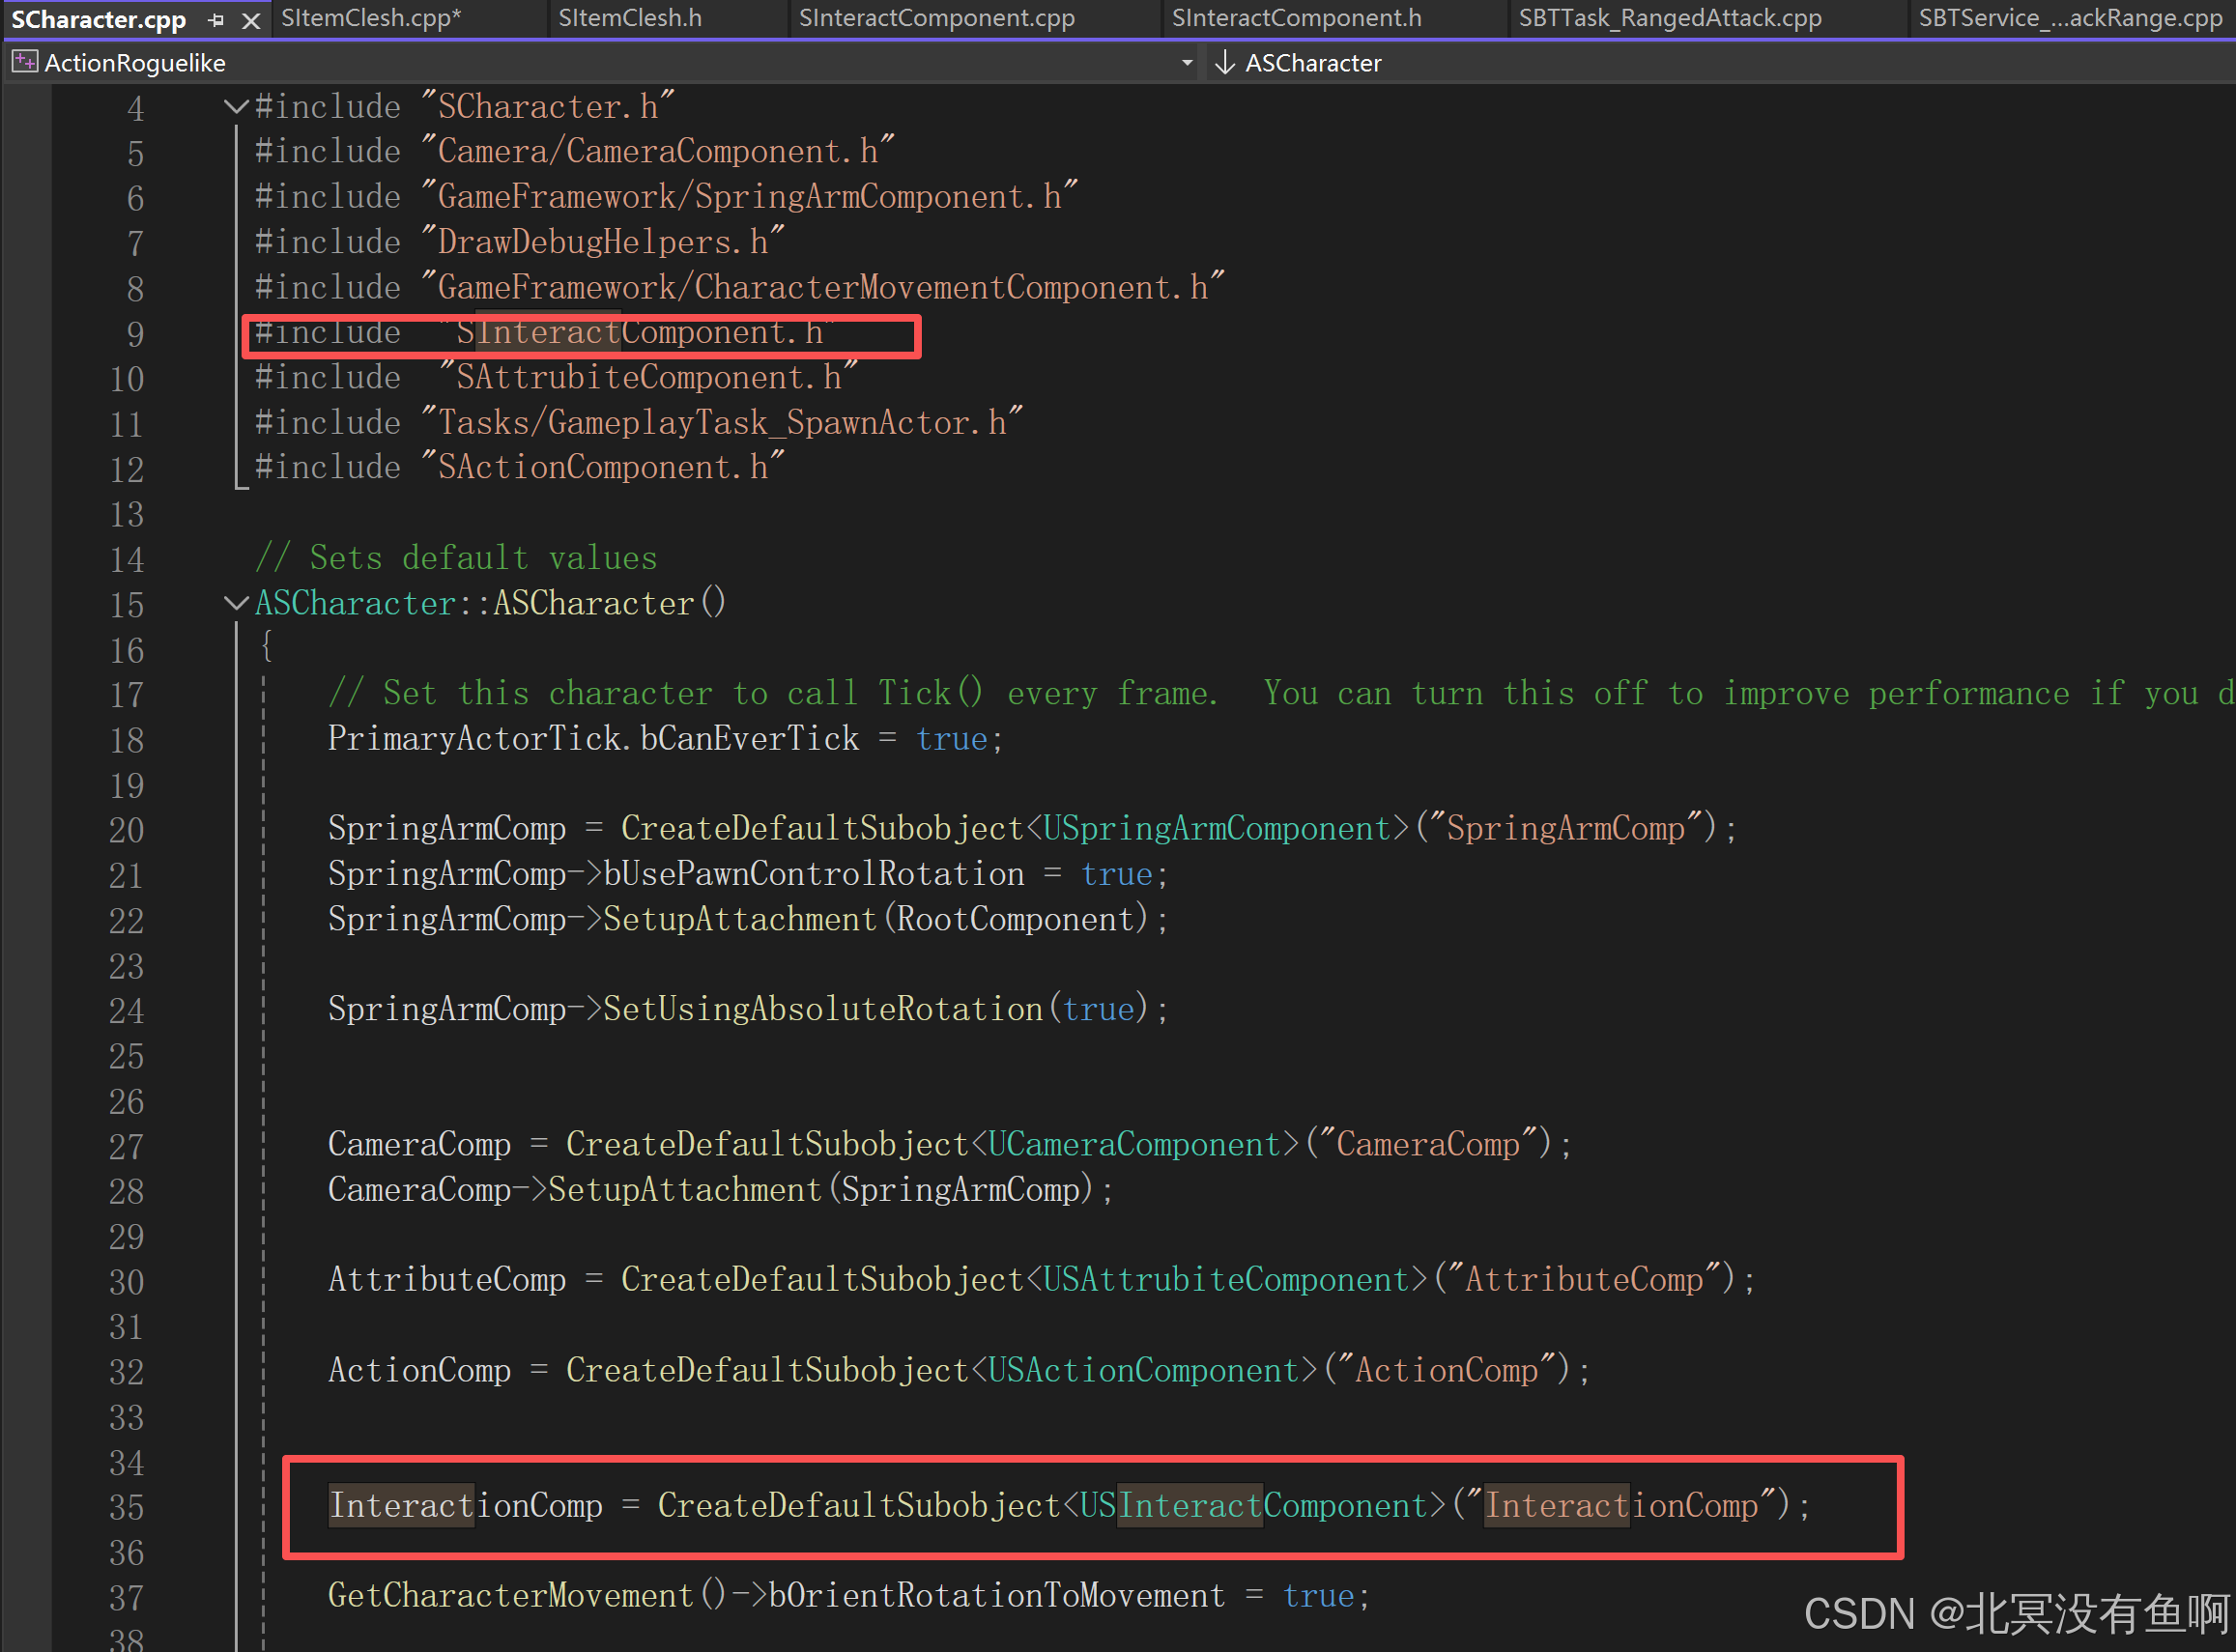
Task: Collapse the #include block at line 4
Action: pyautogui.click(x=236, y=106)
